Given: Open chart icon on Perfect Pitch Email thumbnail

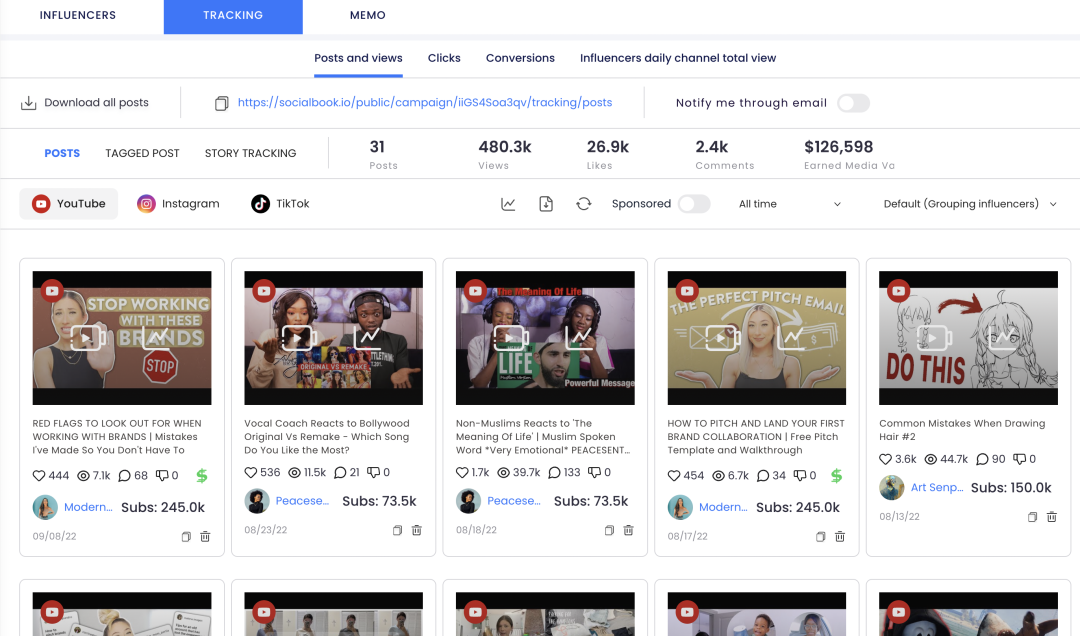Looking at the screenshot, I should (791, 338).
